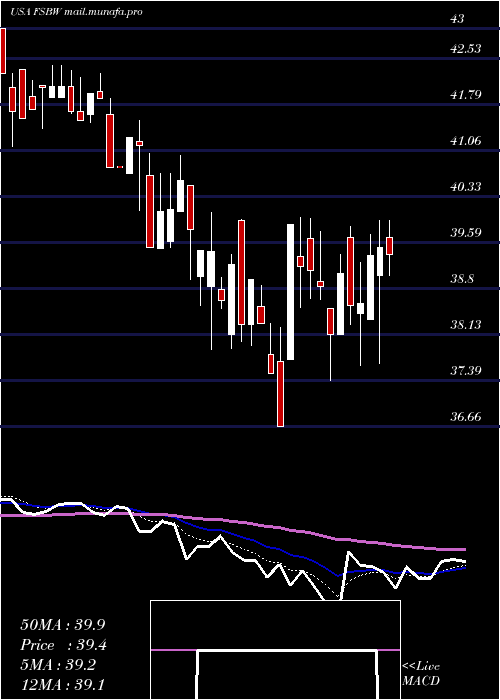Image resolution: width=500 pixels, height=700 pixels.
Task: Click the last red candlestick on the right
Action: click(x=389, y=246)
